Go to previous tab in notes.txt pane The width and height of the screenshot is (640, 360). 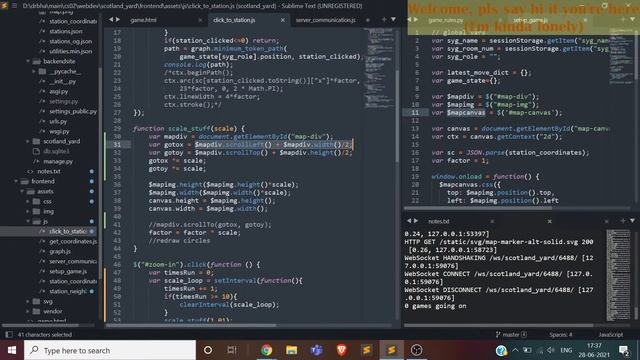click(409, 220)
